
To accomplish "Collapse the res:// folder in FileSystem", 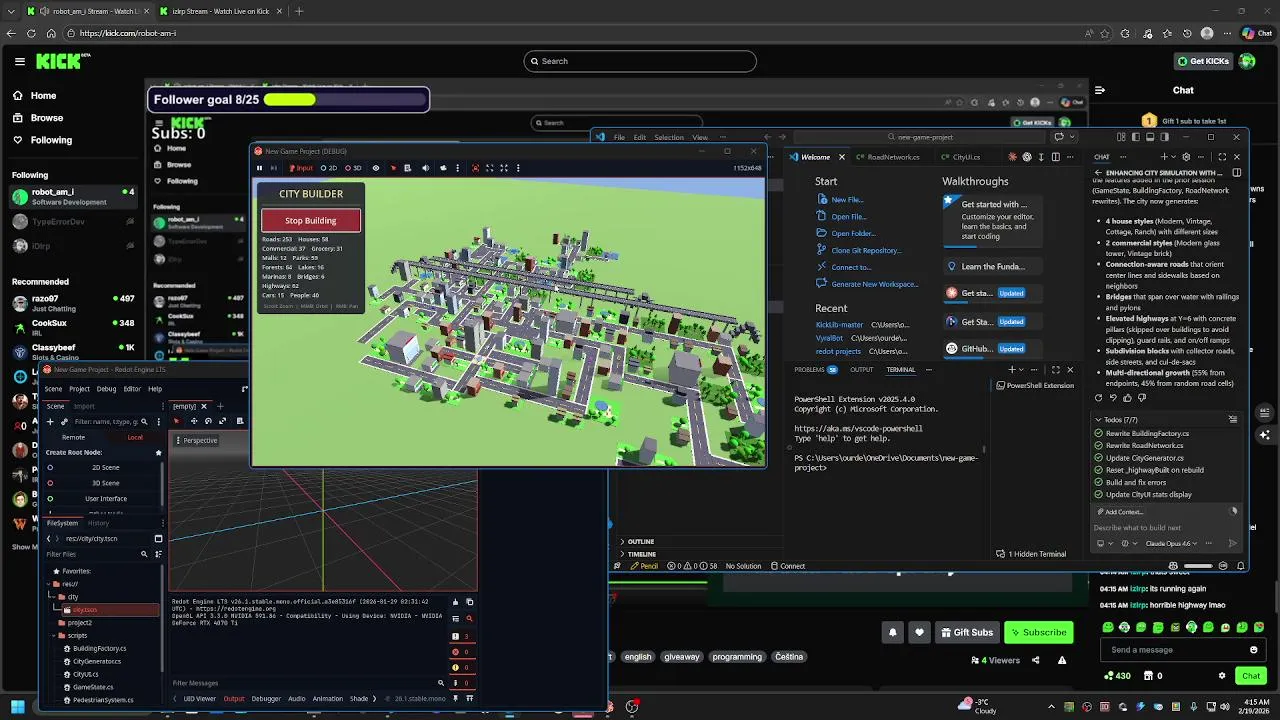I will (x=49, y=584).
